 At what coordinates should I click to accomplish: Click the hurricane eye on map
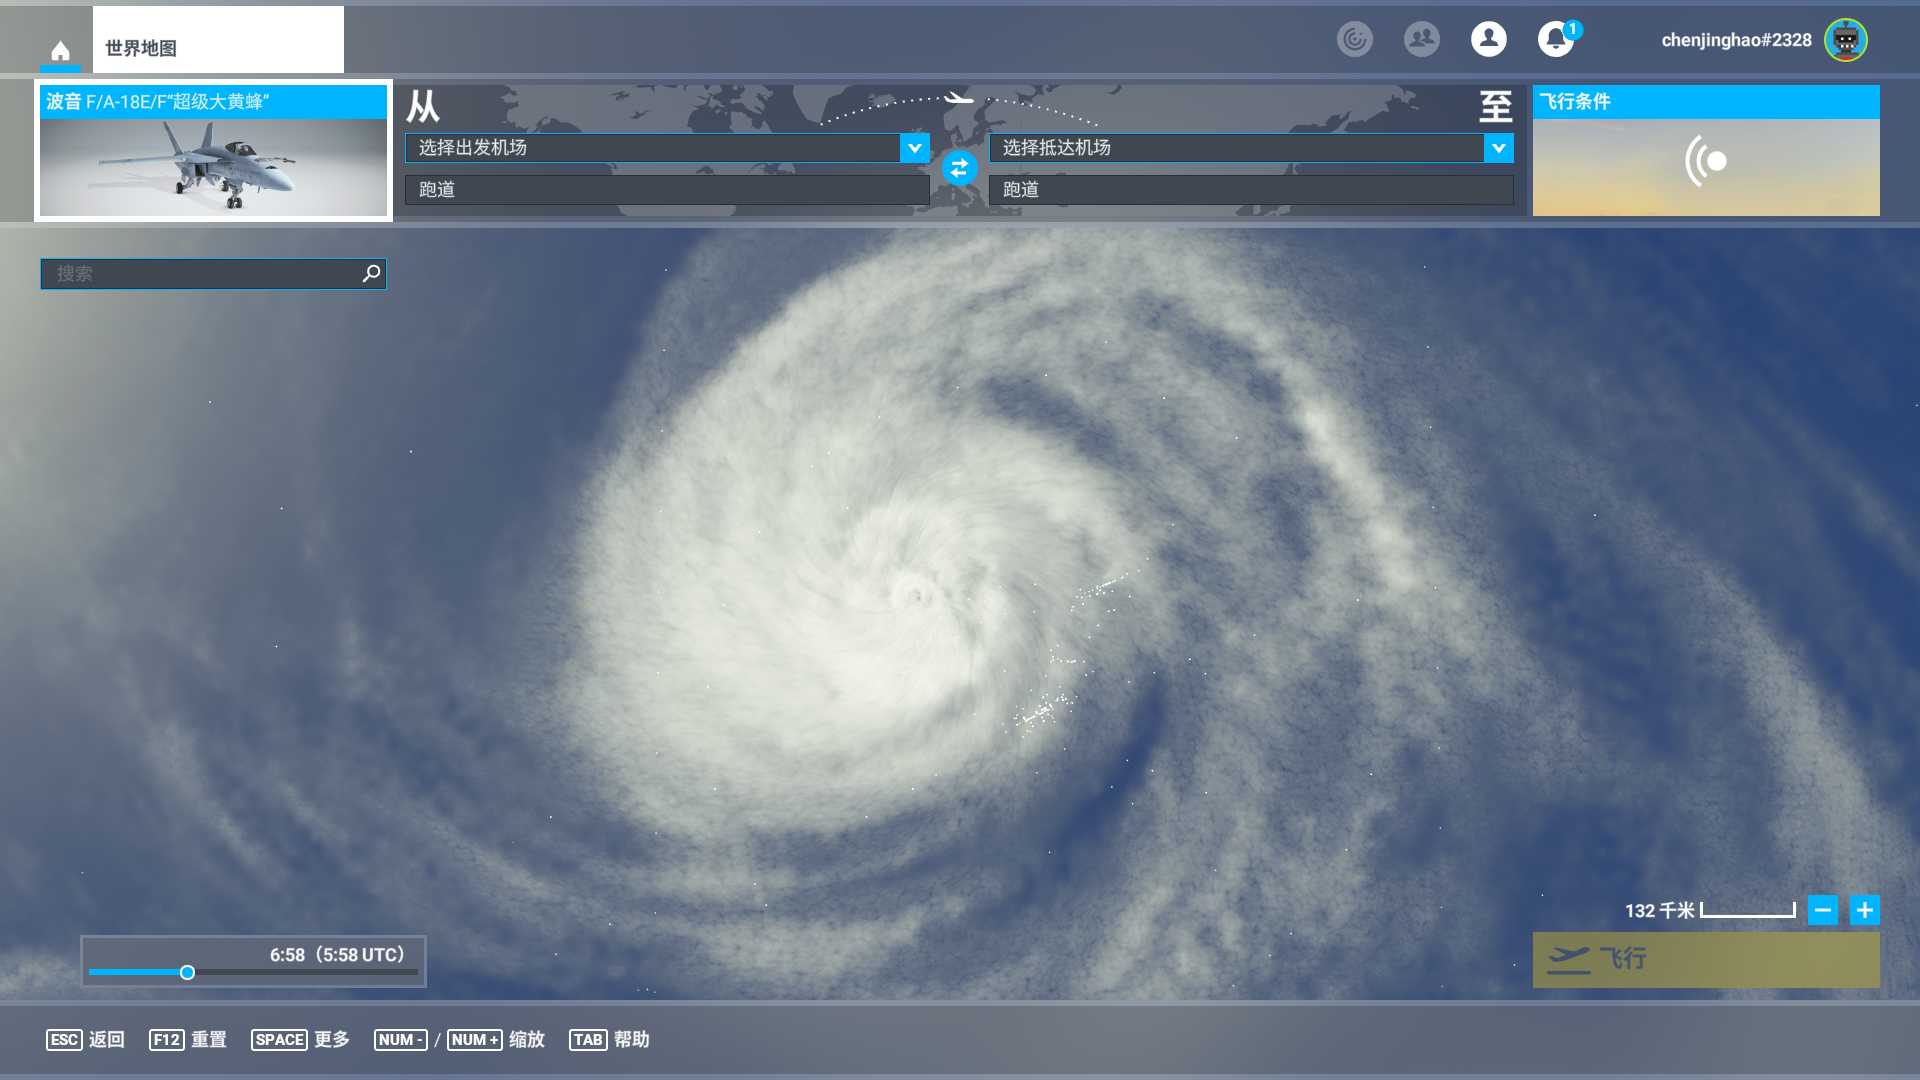[x=913, y=594]
